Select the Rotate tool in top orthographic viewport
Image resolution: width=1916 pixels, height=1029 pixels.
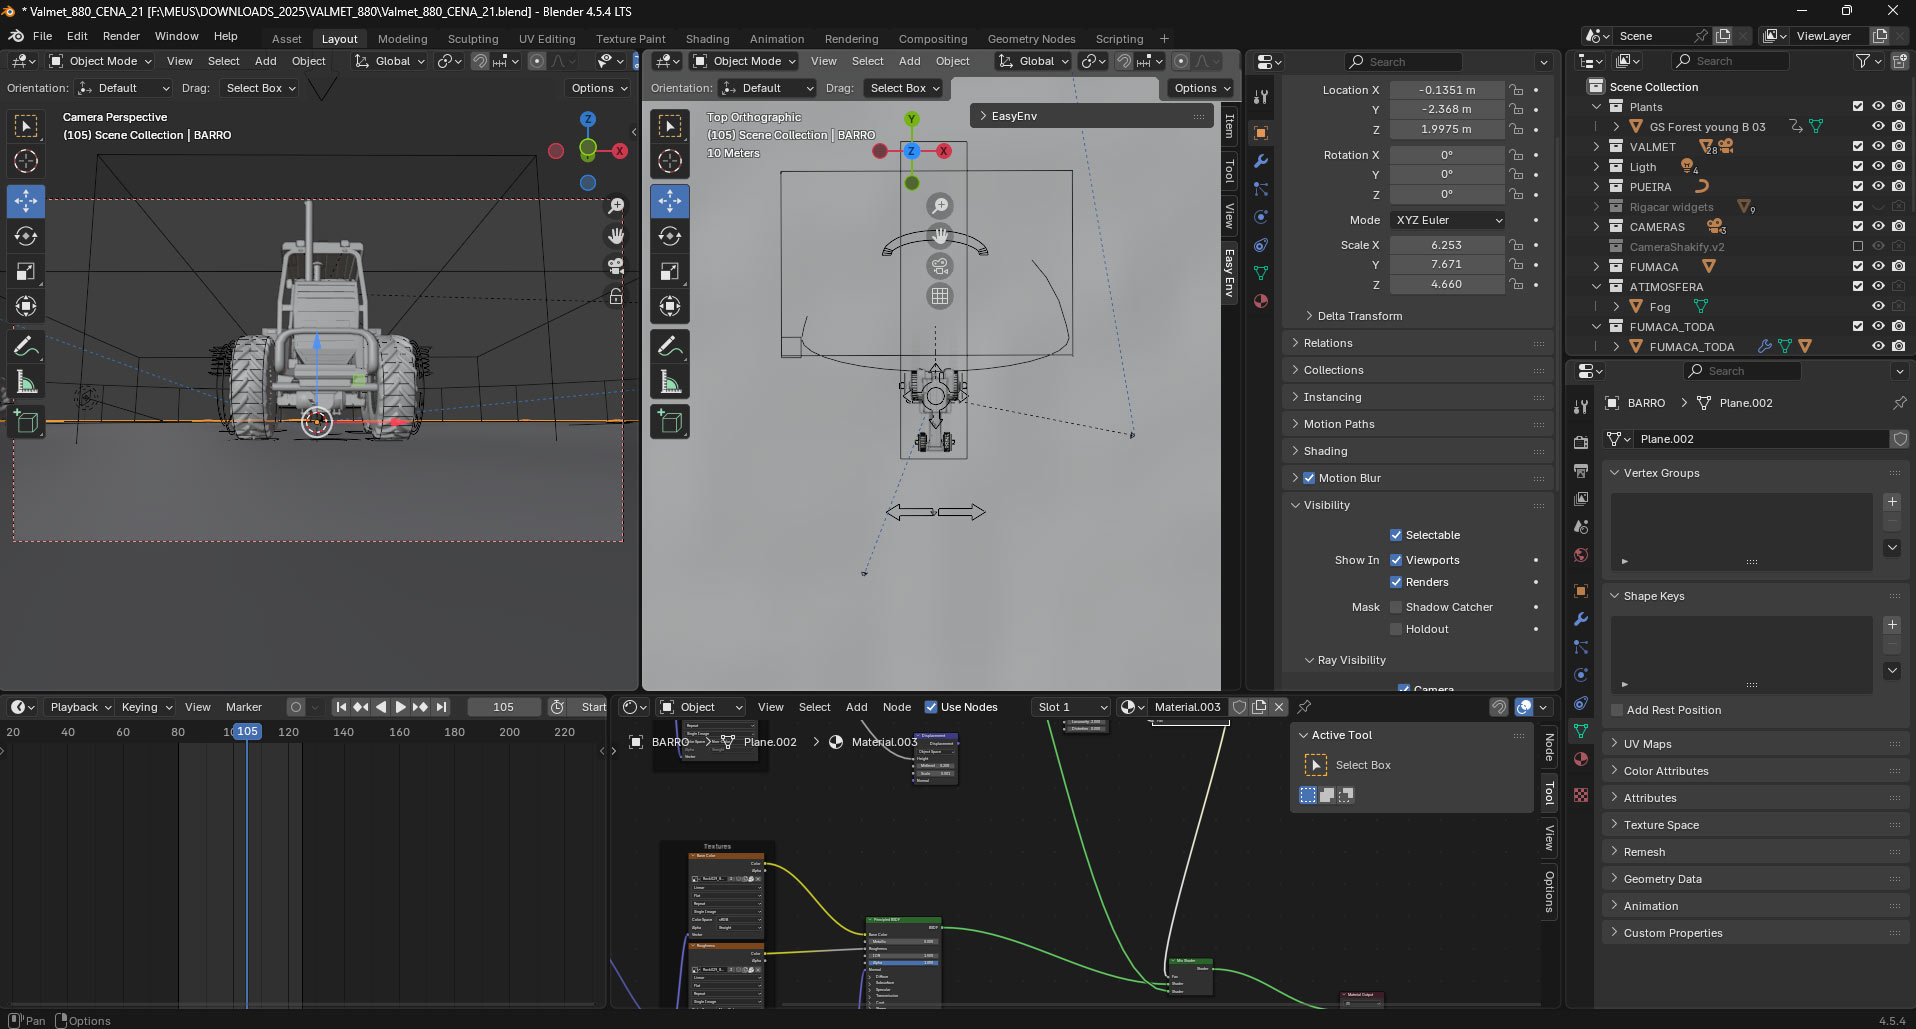tap(670, 236)
